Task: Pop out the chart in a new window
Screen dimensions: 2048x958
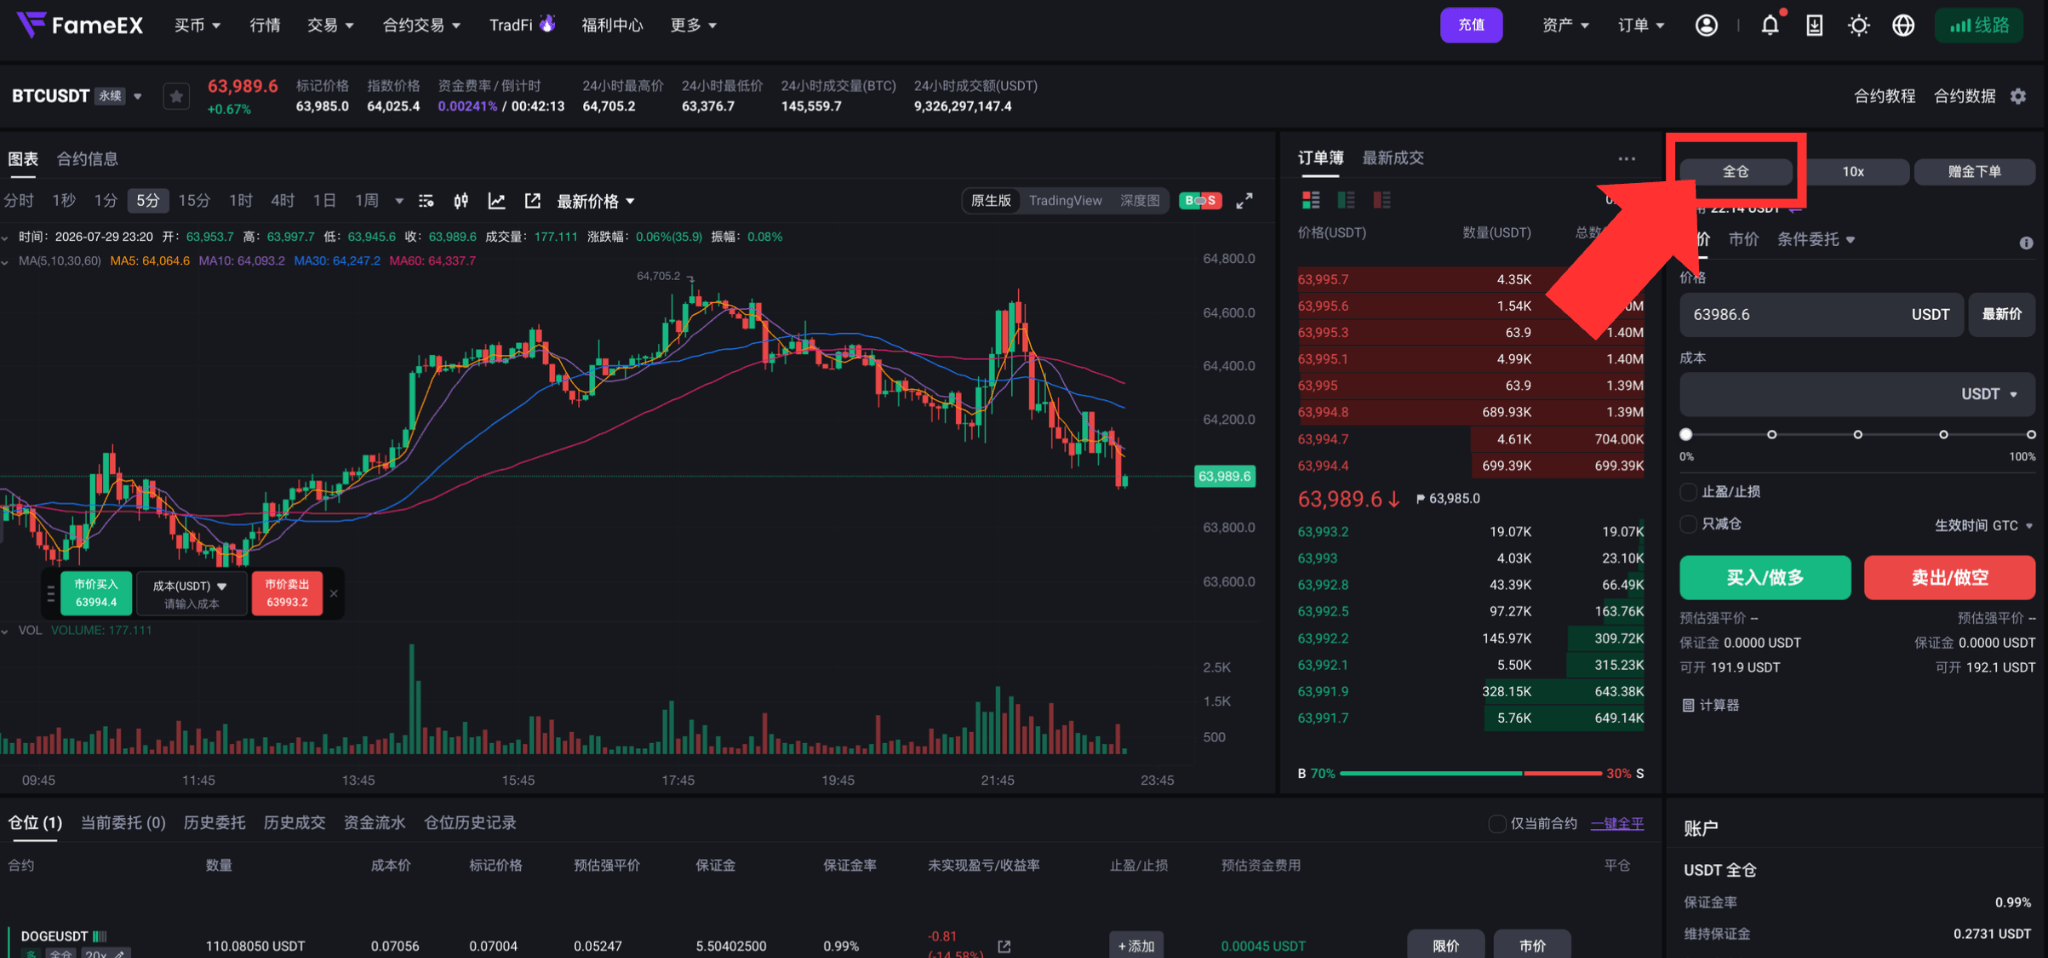Action: pos(533,201)
